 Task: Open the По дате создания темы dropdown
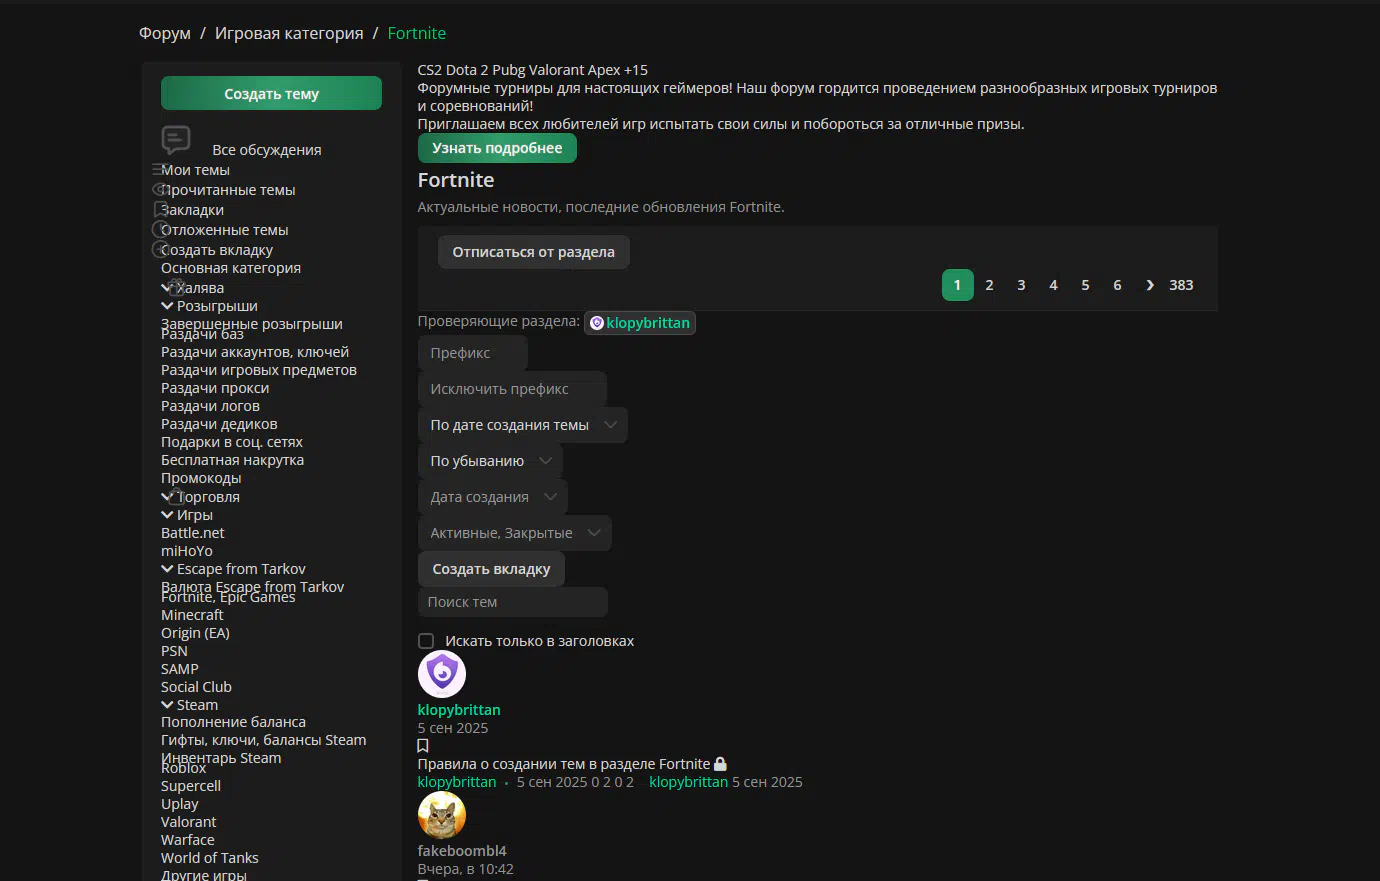coord(522,425)
